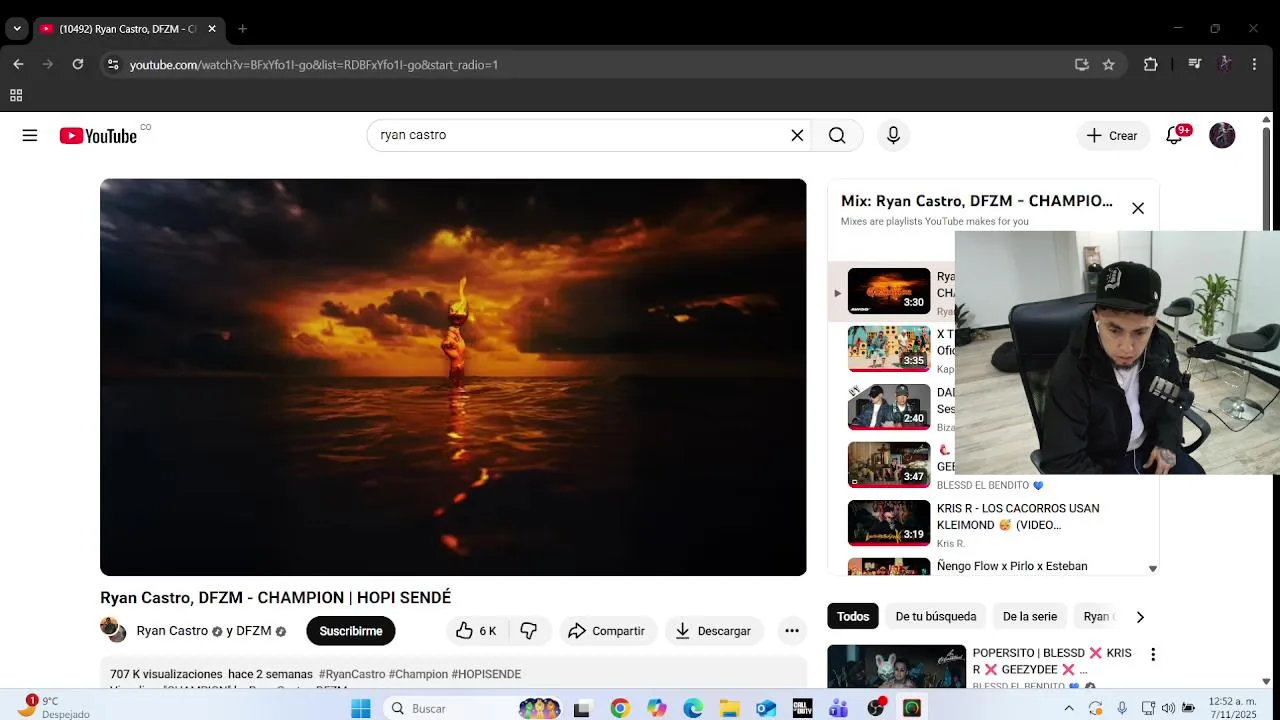Close the Mix playlist panel
Viewport: 1280px width, 720px height.
click(1137, 208)
